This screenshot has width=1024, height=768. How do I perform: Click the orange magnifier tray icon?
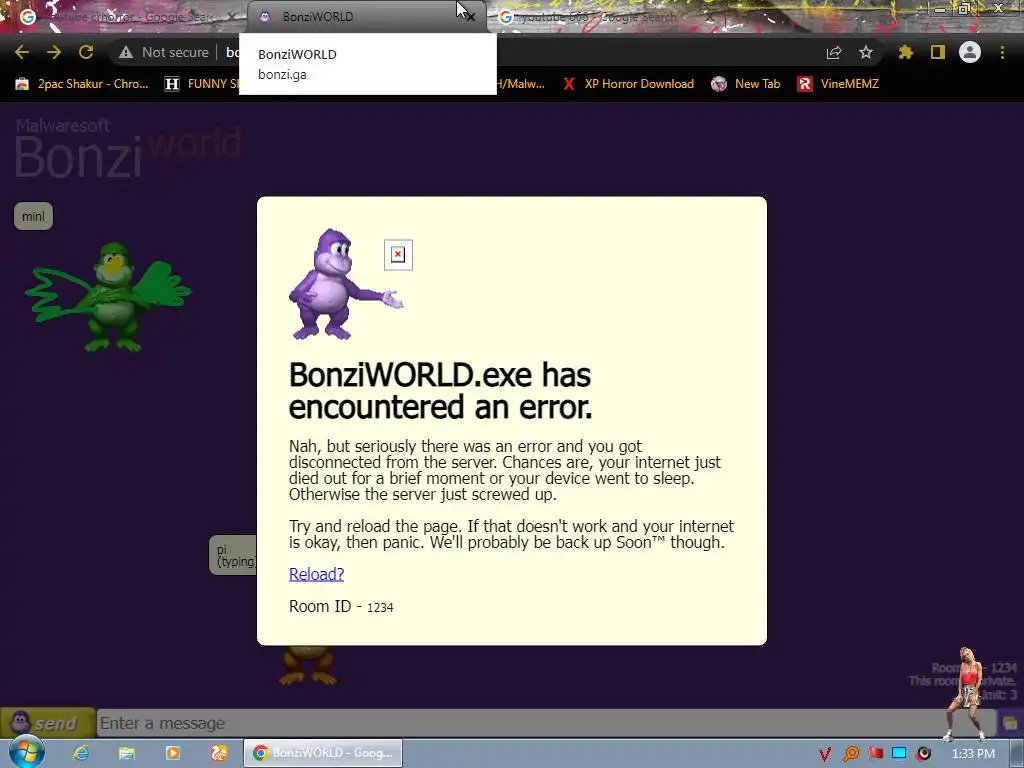point(851,754)
